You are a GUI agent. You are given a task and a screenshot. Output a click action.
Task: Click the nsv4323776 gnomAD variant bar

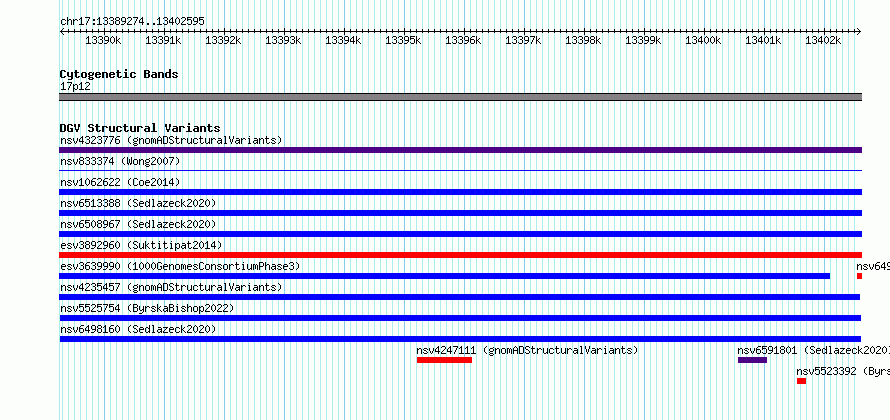pyautogui.click(x=460, y=150)
